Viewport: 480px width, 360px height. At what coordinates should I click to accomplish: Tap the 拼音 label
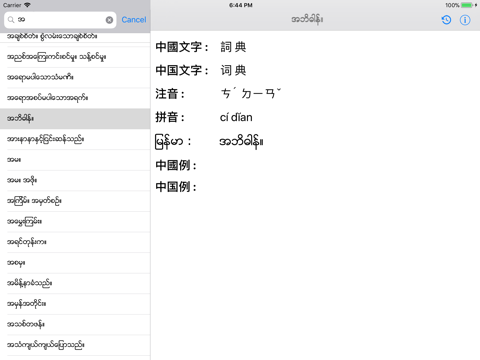[170, 117]
